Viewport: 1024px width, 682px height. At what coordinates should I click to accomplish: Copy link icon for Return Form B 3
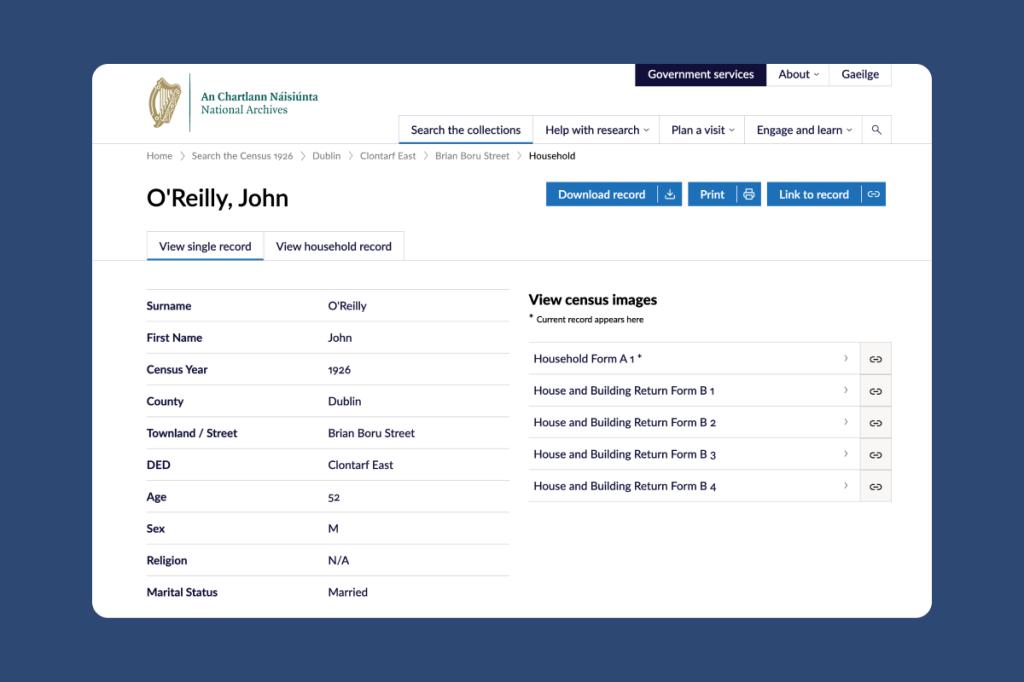(x=876, y=455)
